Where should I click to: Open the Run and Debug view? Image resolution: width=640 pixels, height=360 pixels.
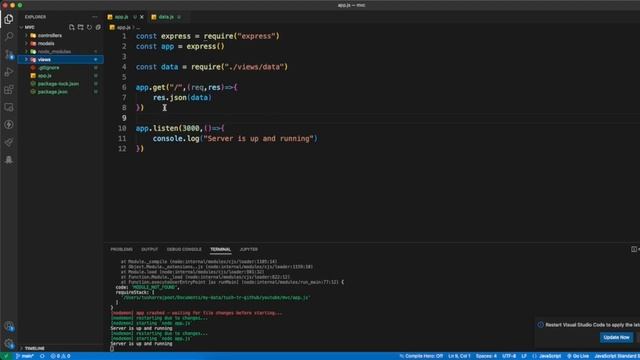click(x=9, y=72)
